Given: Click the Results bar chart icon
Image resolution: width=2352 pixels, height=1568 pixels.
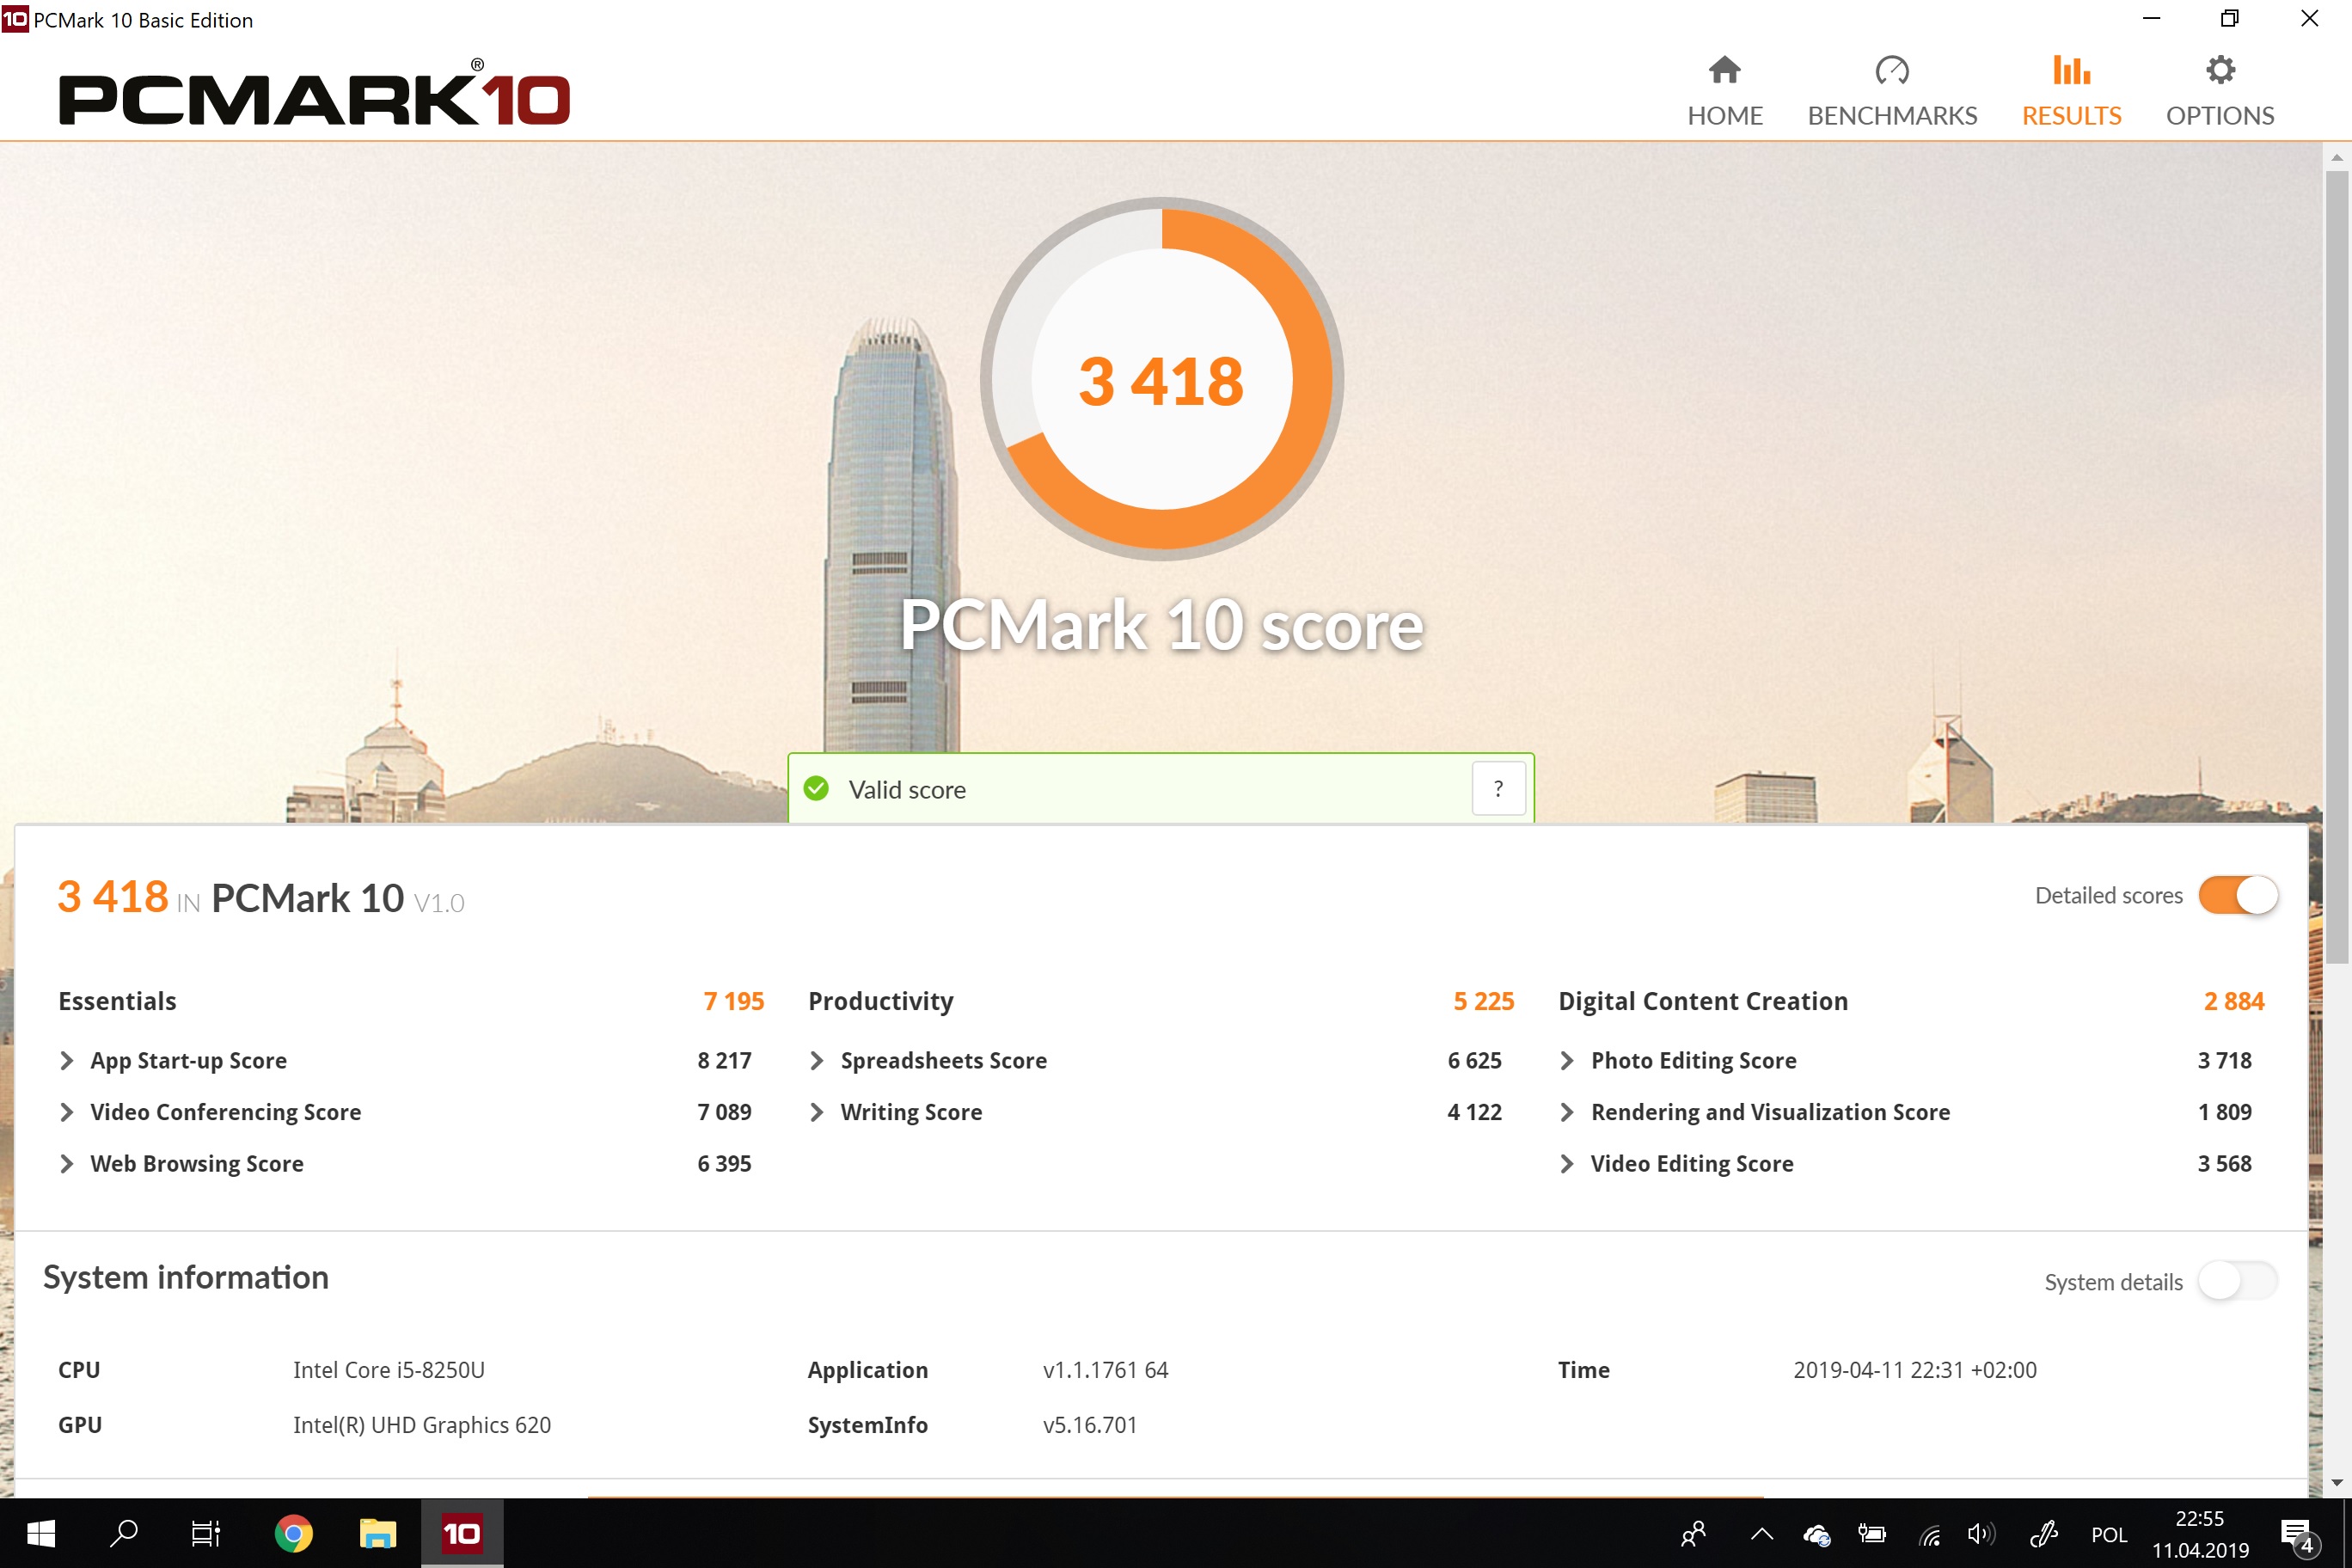Looking at the screenshot, I should [x=2070, y=70].
